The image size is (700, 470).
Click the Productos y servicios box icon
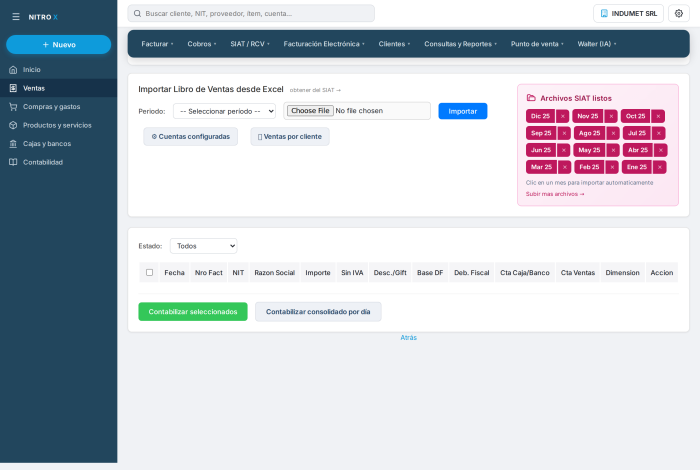click(x=13, y=125)
